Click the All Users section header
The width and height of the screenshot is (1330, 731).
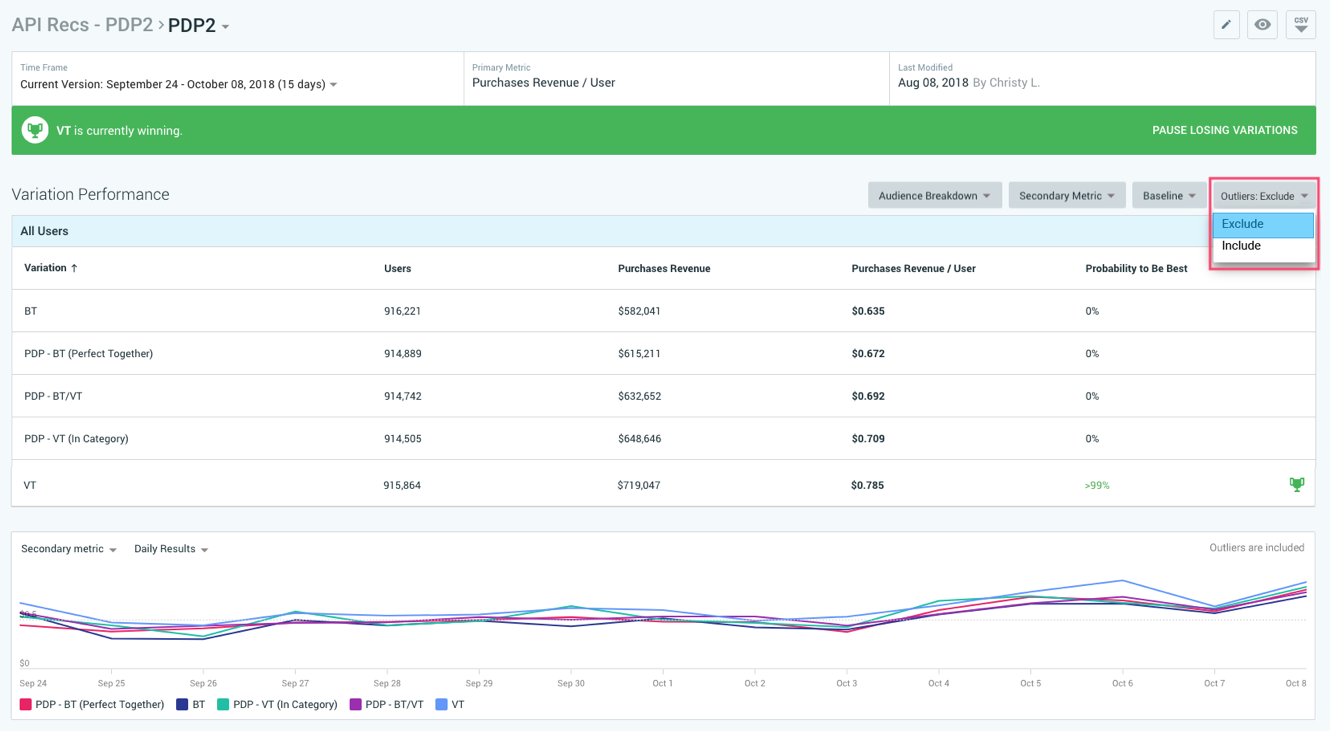click(44, 231)
